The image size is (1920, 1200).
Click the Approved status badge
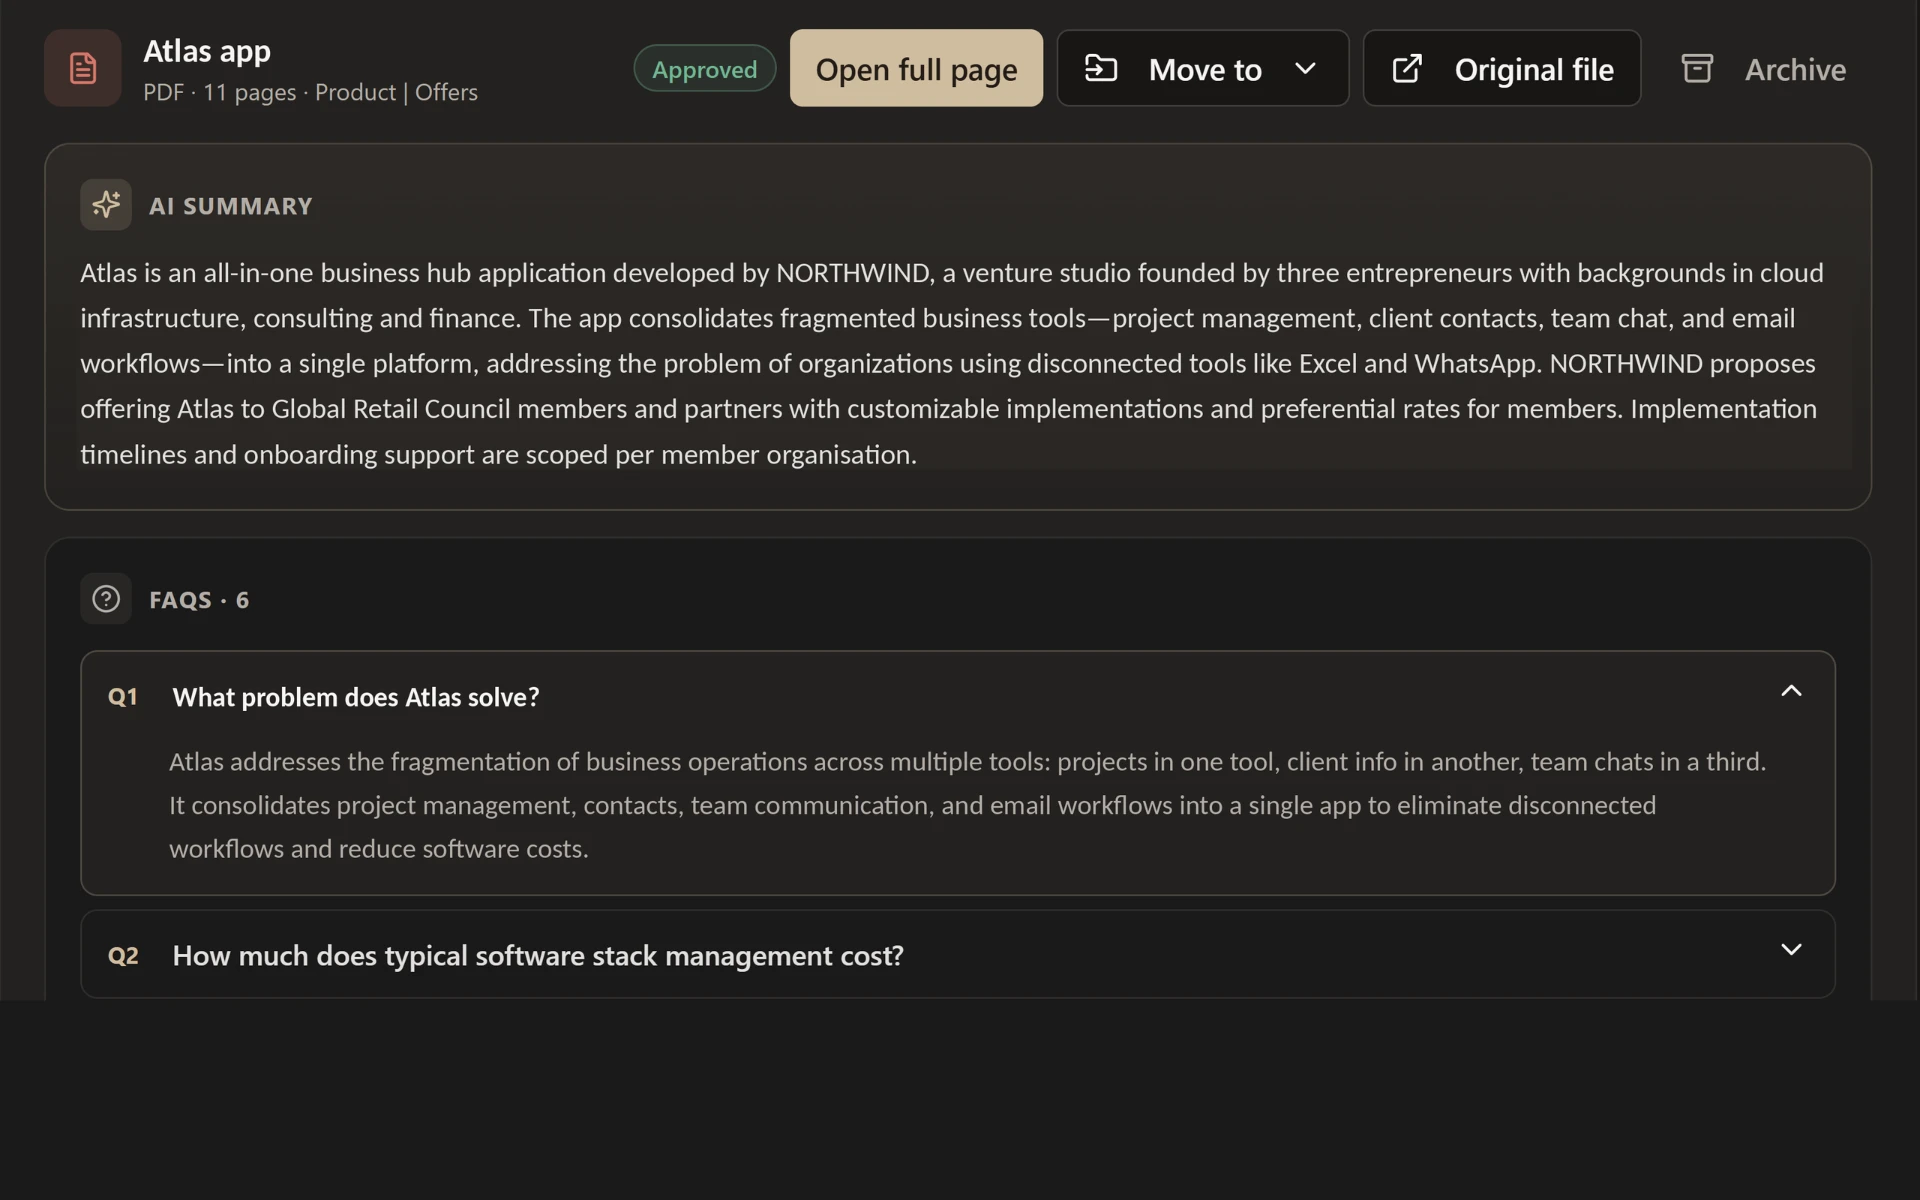click(x=705, y=69)
